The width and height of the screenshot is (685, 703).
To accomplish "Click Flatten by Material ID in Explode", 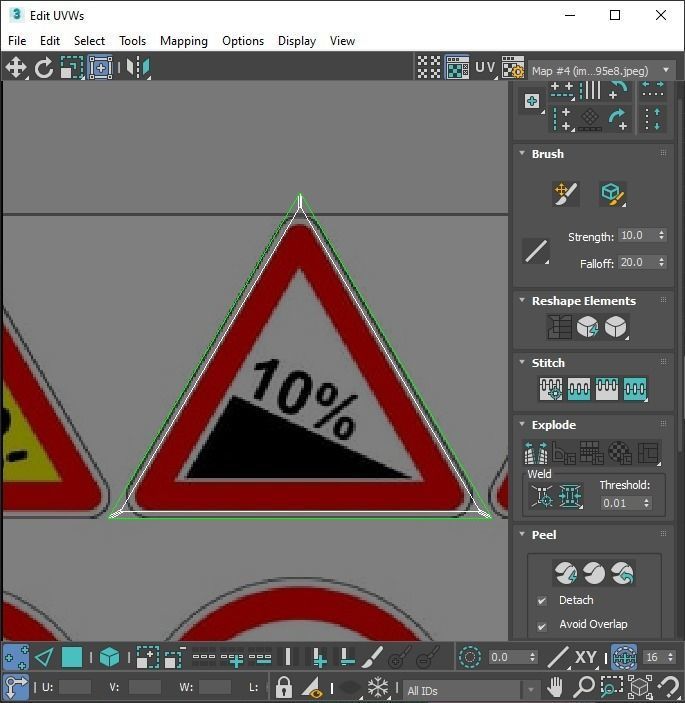I will 620,453.
